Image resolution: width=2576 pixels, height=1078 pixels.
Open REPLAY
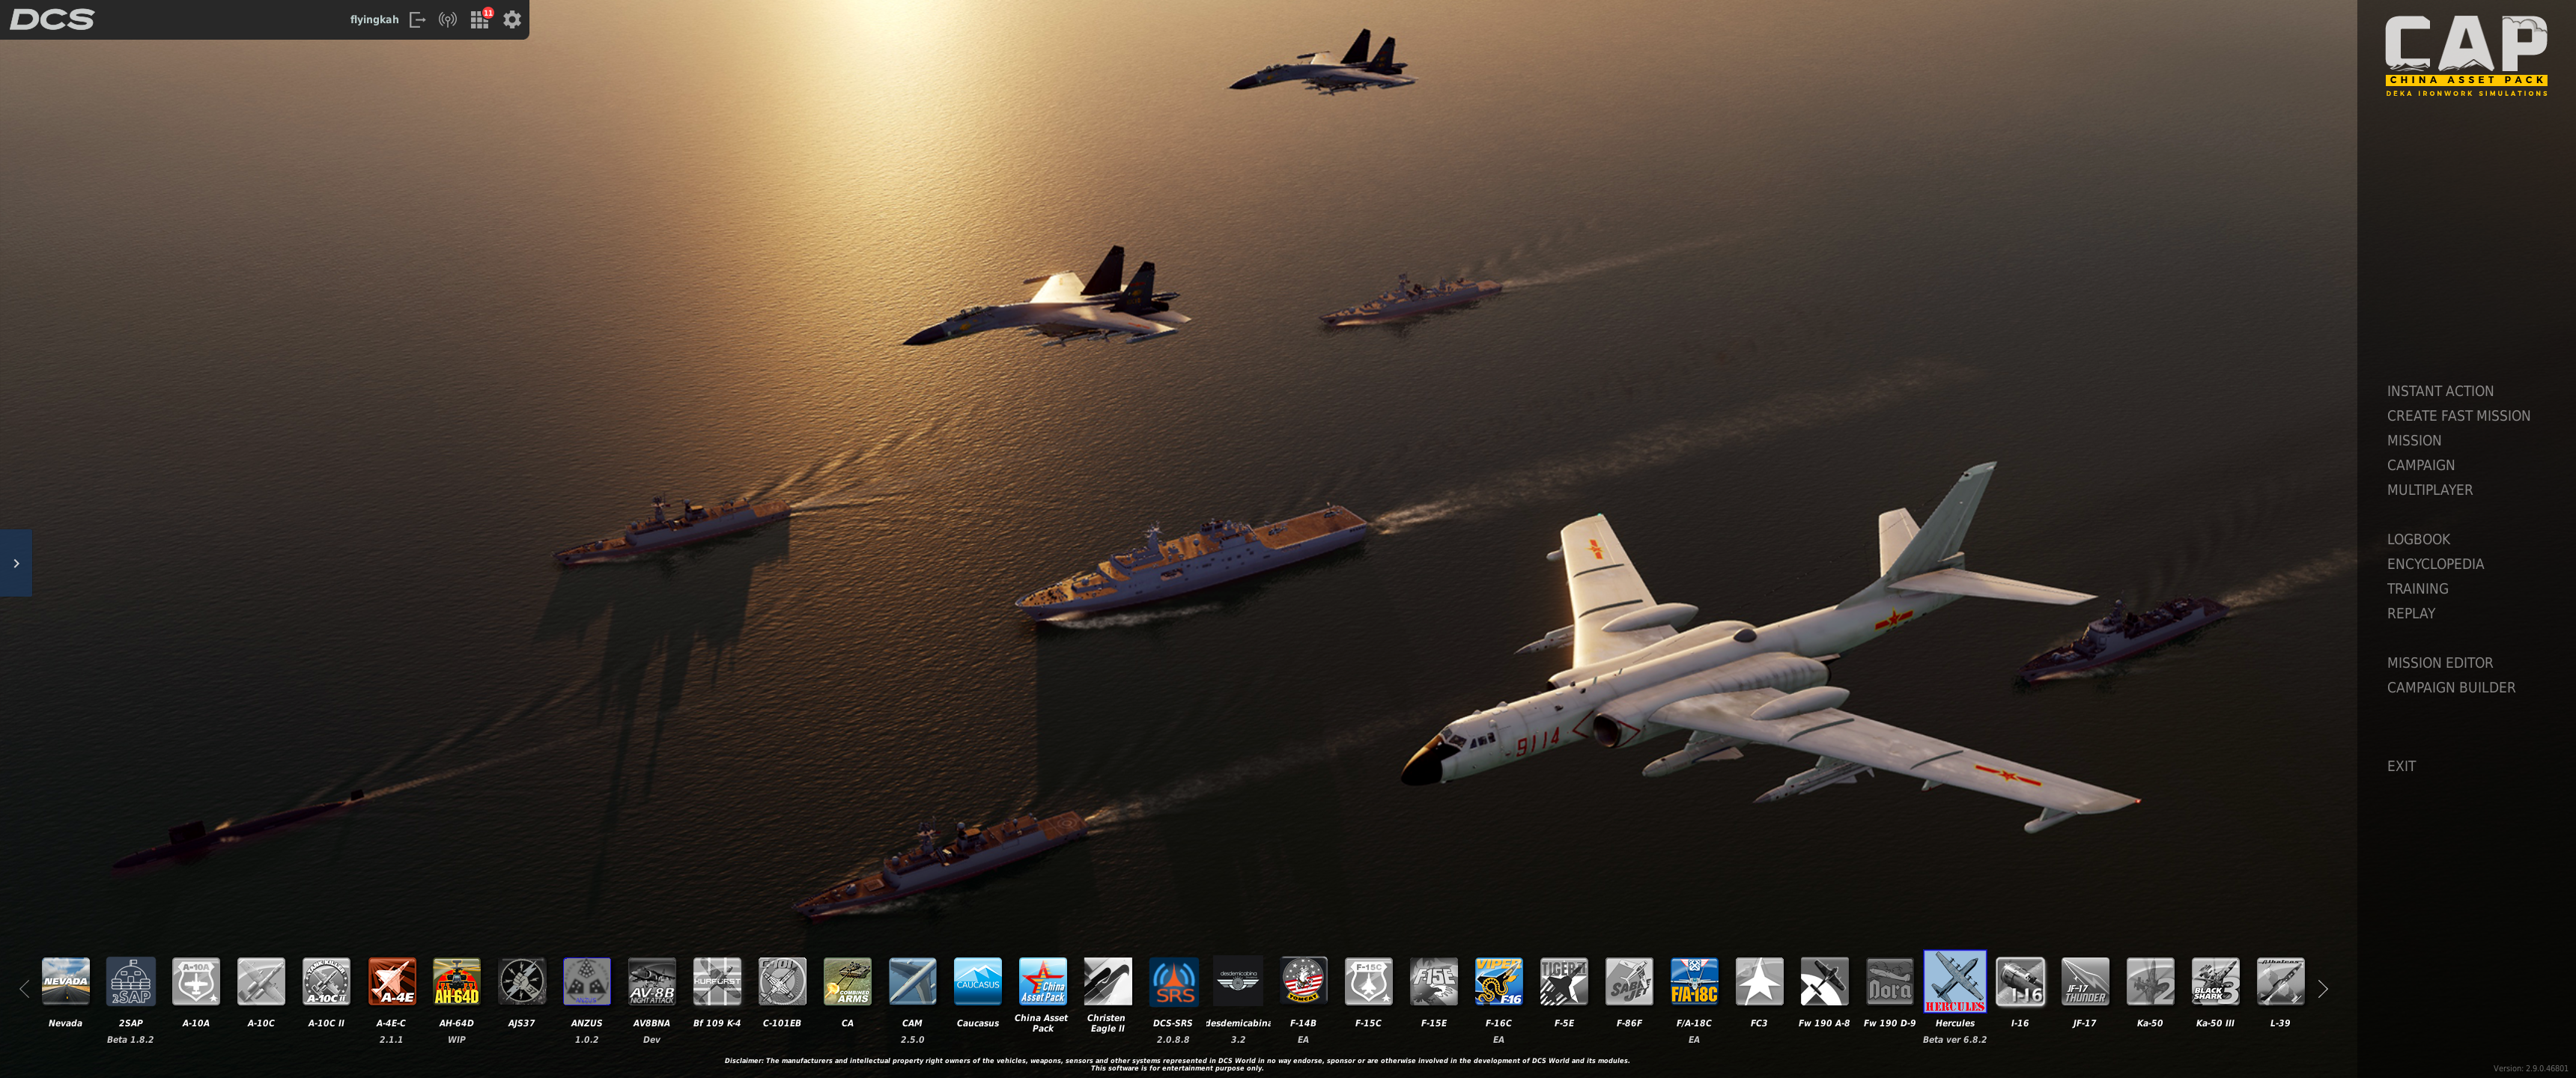point(2411,613)
